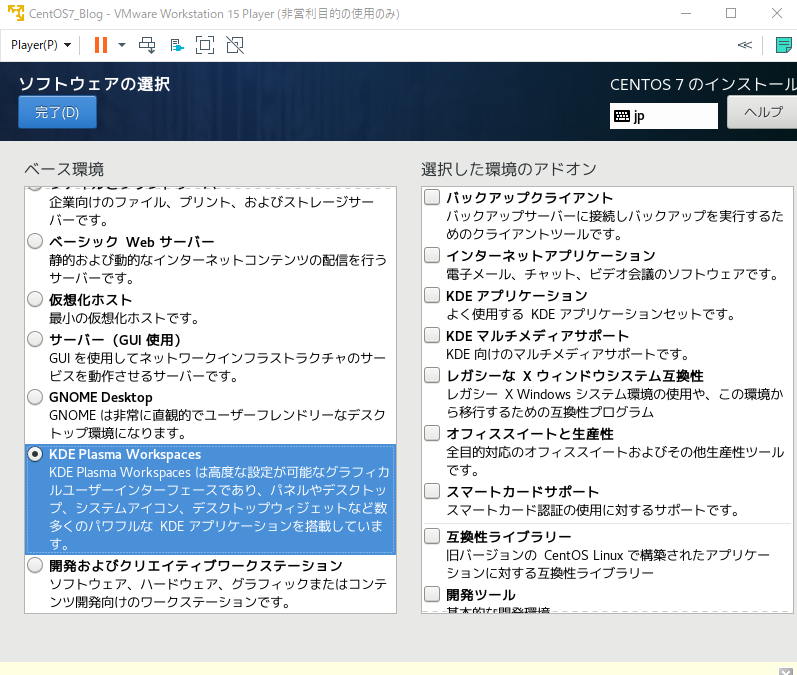Screen dimensions: 797x675
Task: Click text 電子メール、チャット、ビデオ会議のソフトウェアです。
Action: pyautogui.click(x=613, y=274)
